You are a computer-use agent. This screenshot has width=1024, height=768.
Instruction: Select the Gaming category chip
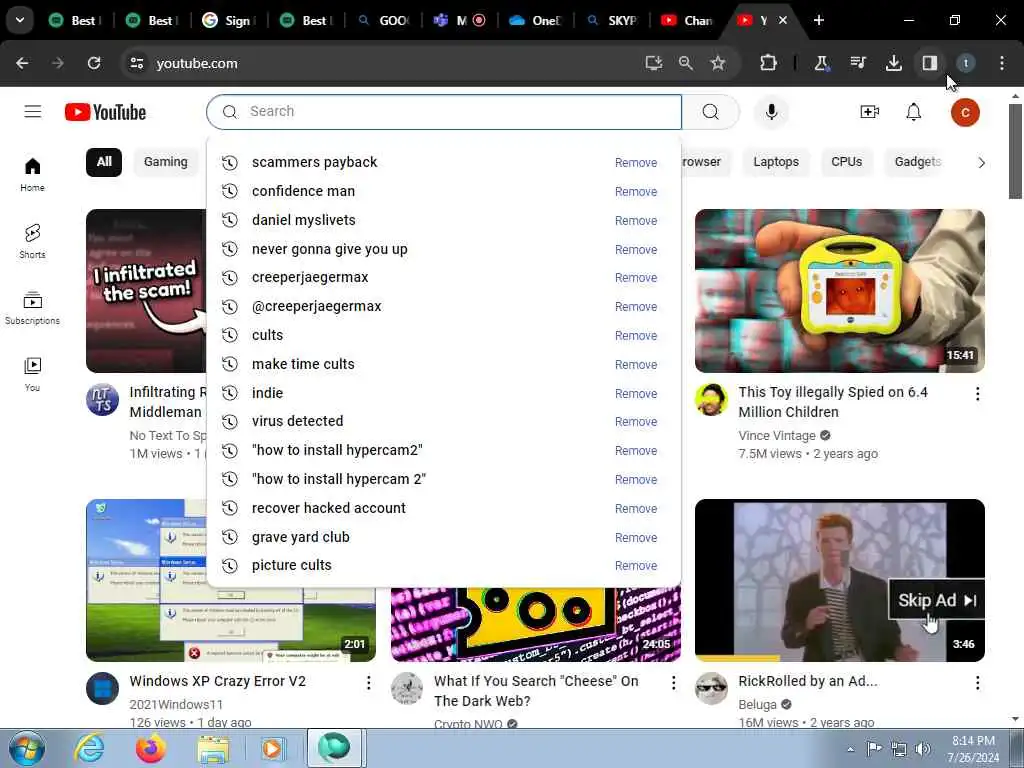click(x=166, y=161)
